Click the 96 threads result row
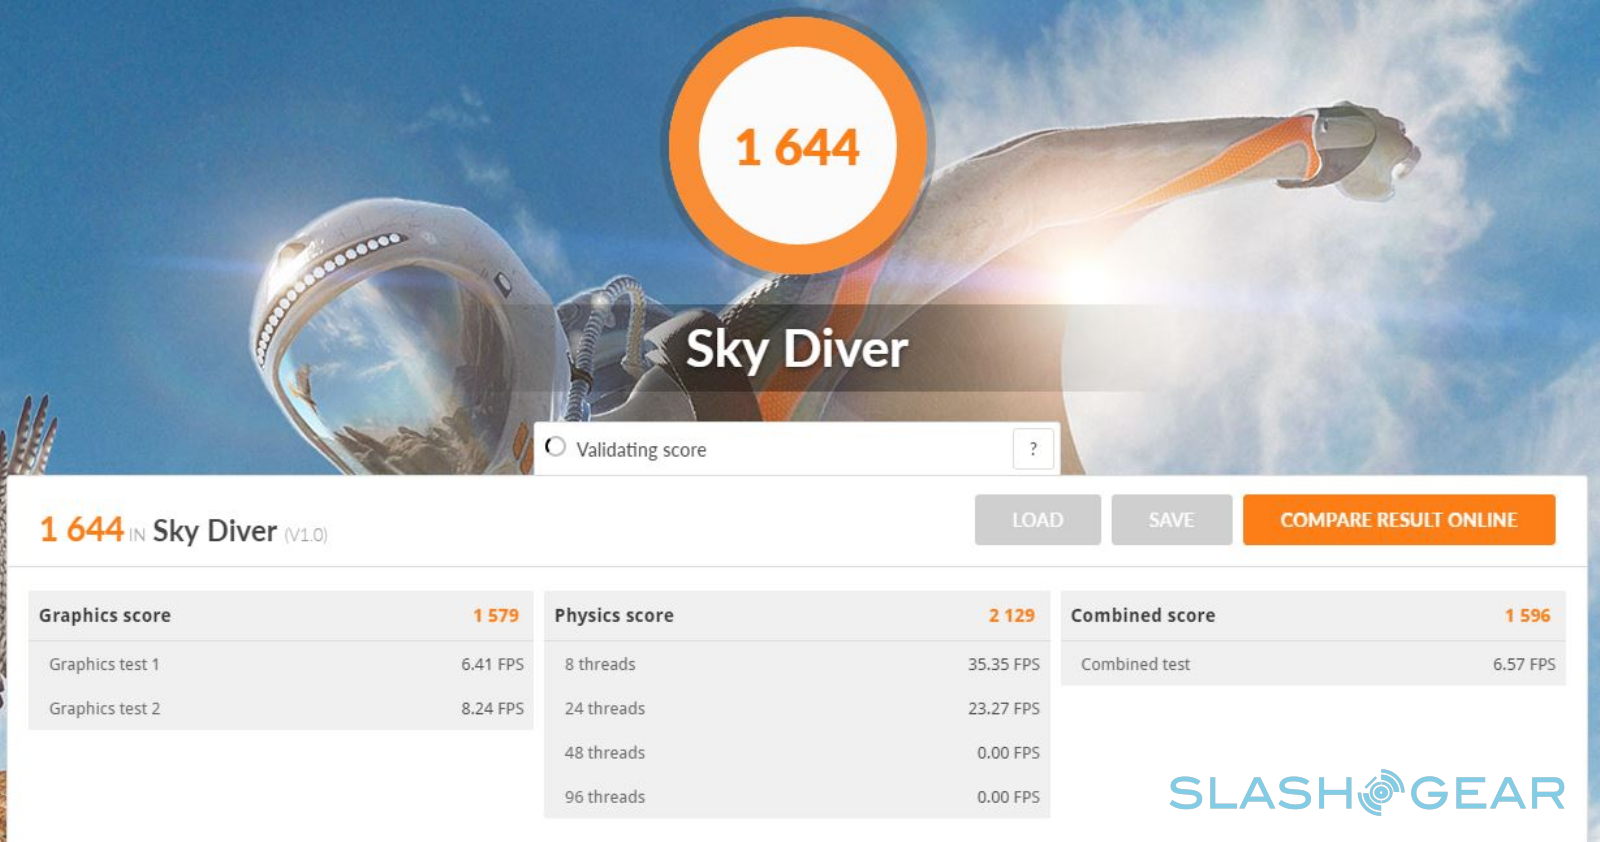 coord(797,797)
